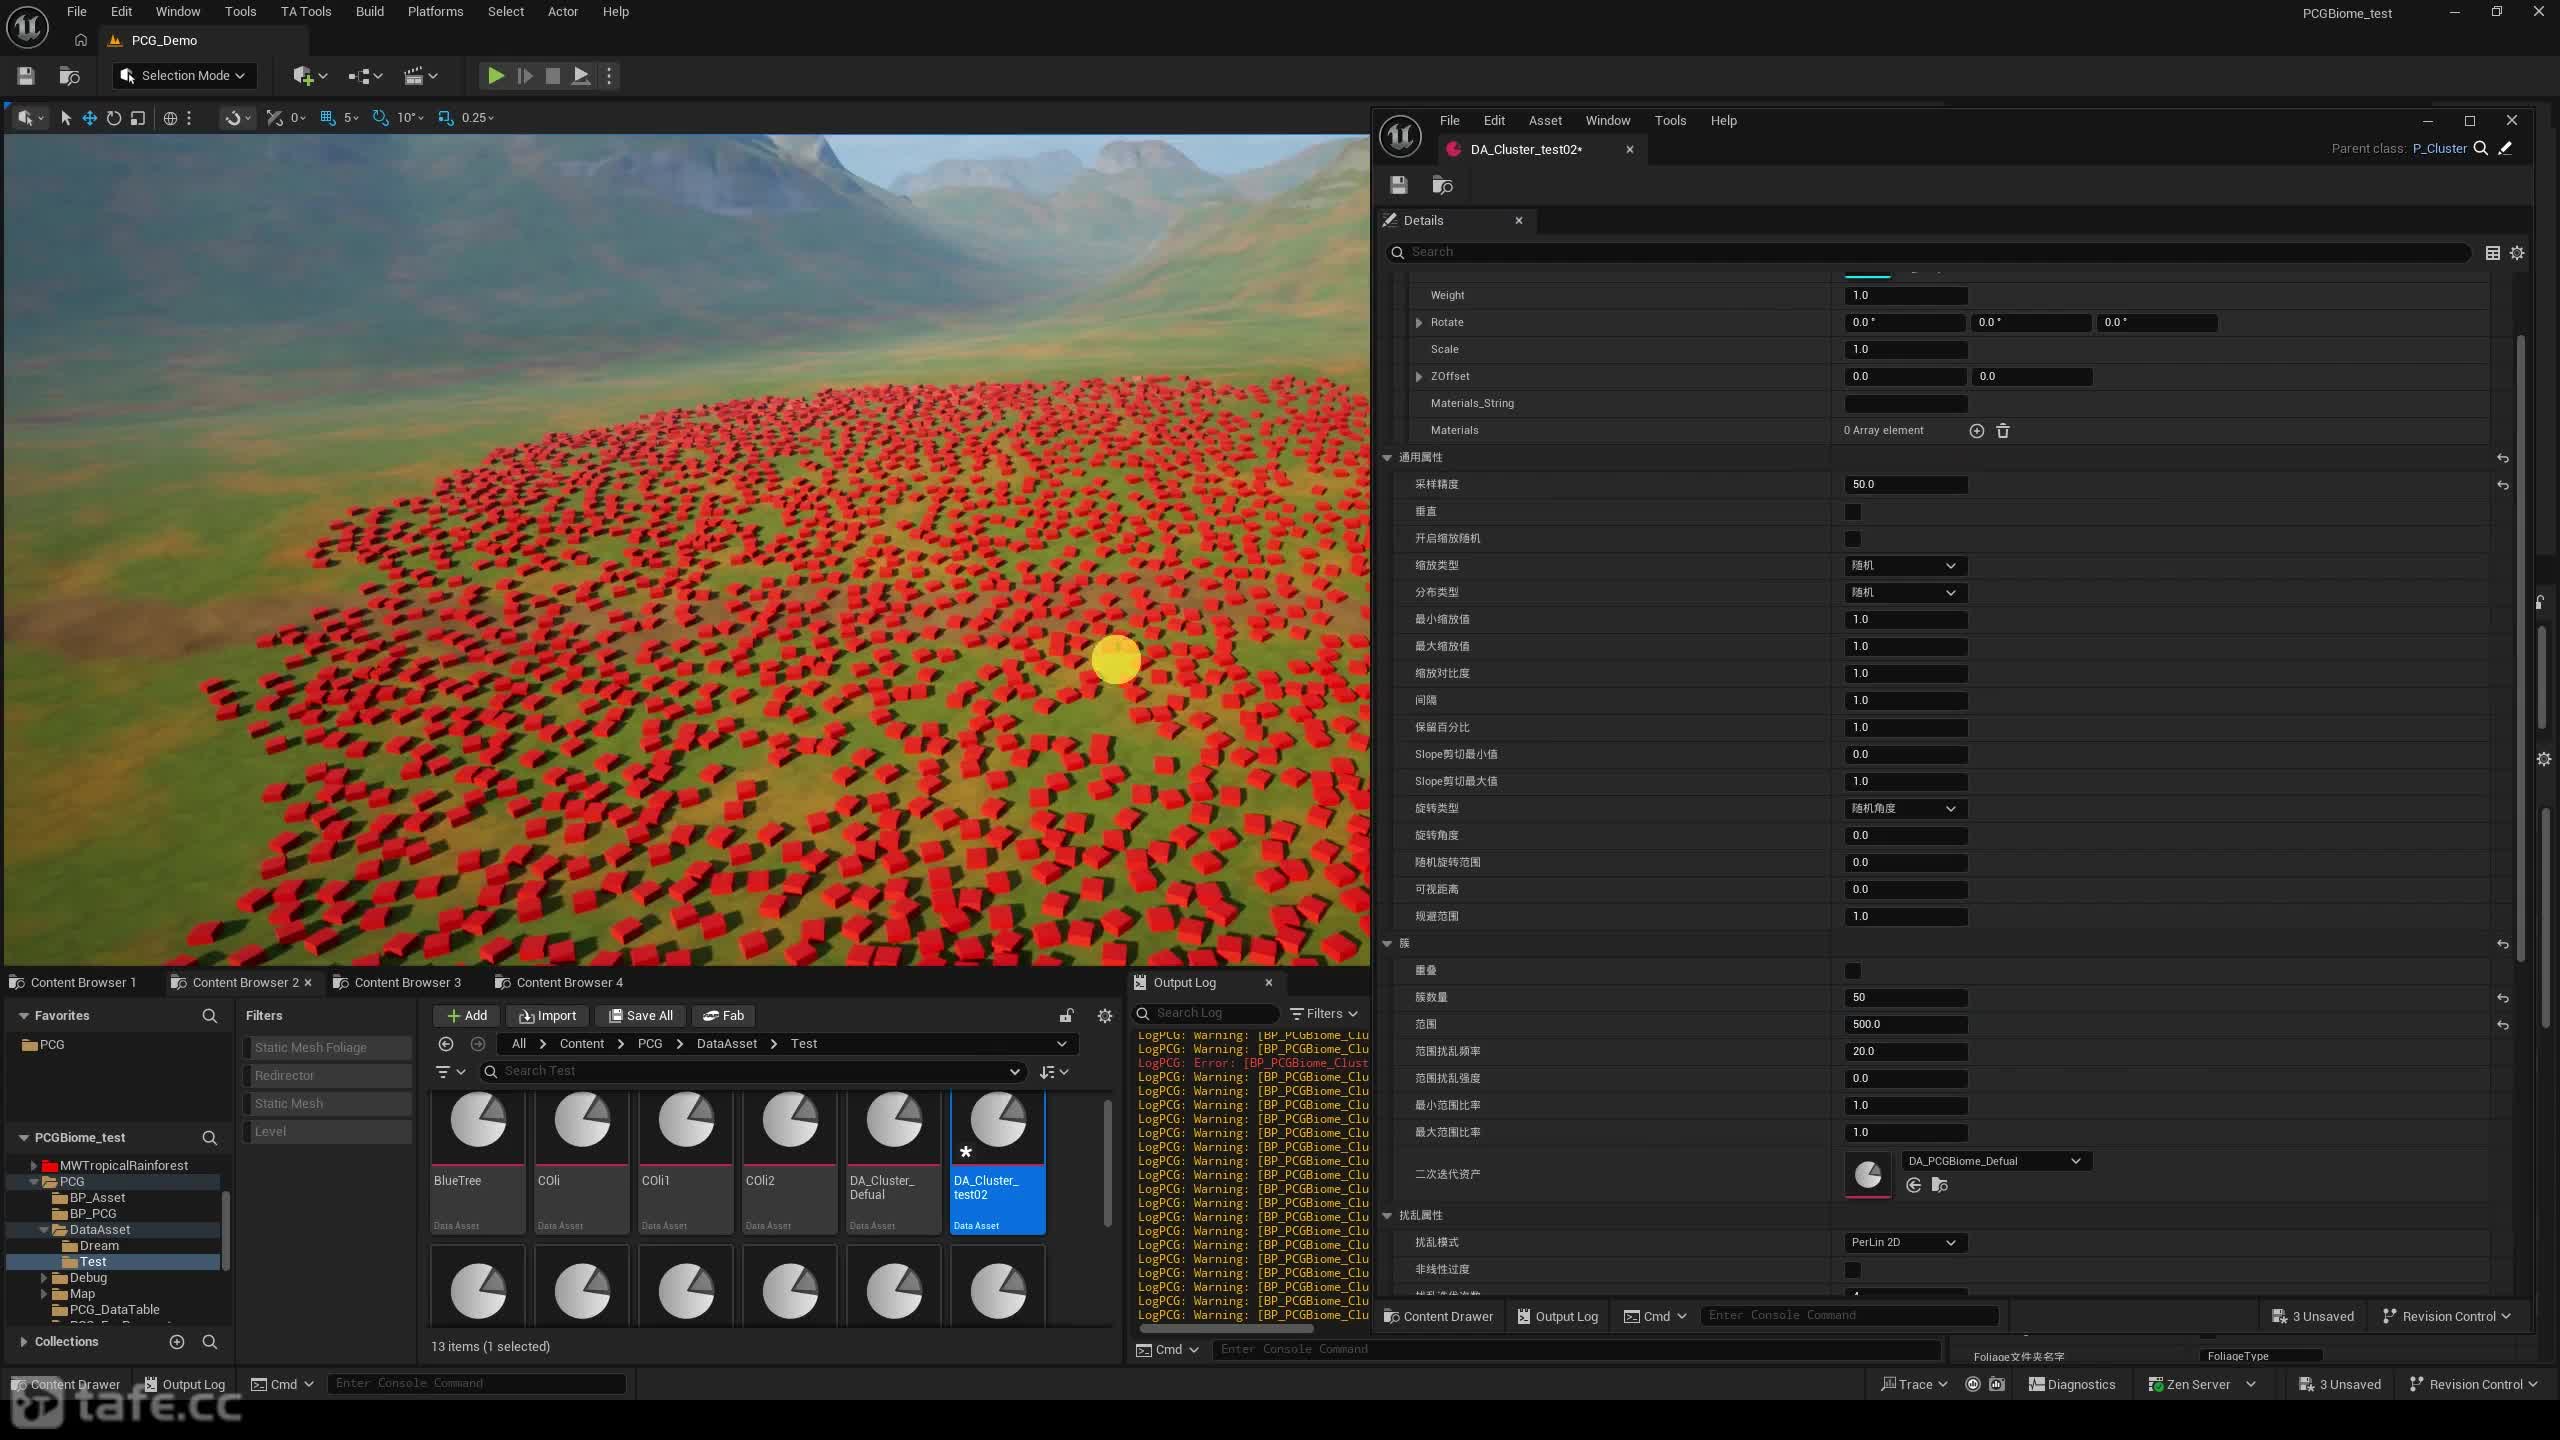This screenshot has width=2560, height=1440.
Task: Click the add element icon for Materials array
Action: pyautogui.click(x=1976, y=431)
